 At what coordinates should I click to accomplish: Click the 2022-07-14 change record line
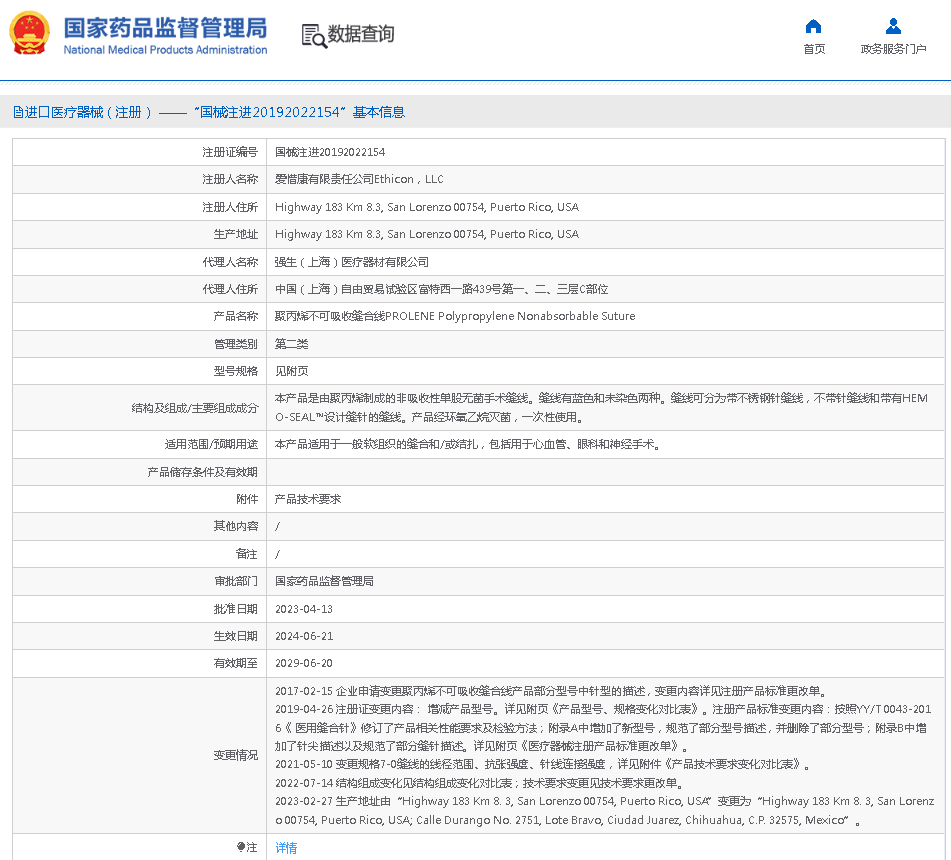(x=479, y=783)
